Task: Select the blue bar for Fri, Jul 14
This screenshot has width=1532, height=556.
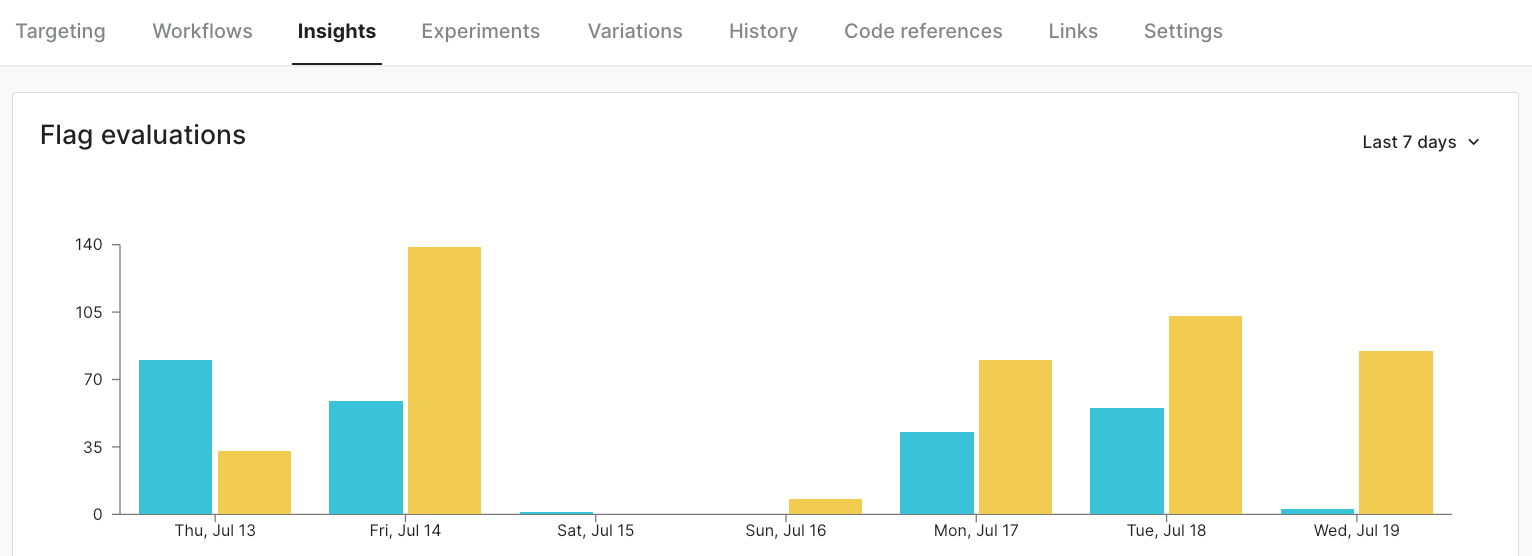Action: 366,457
